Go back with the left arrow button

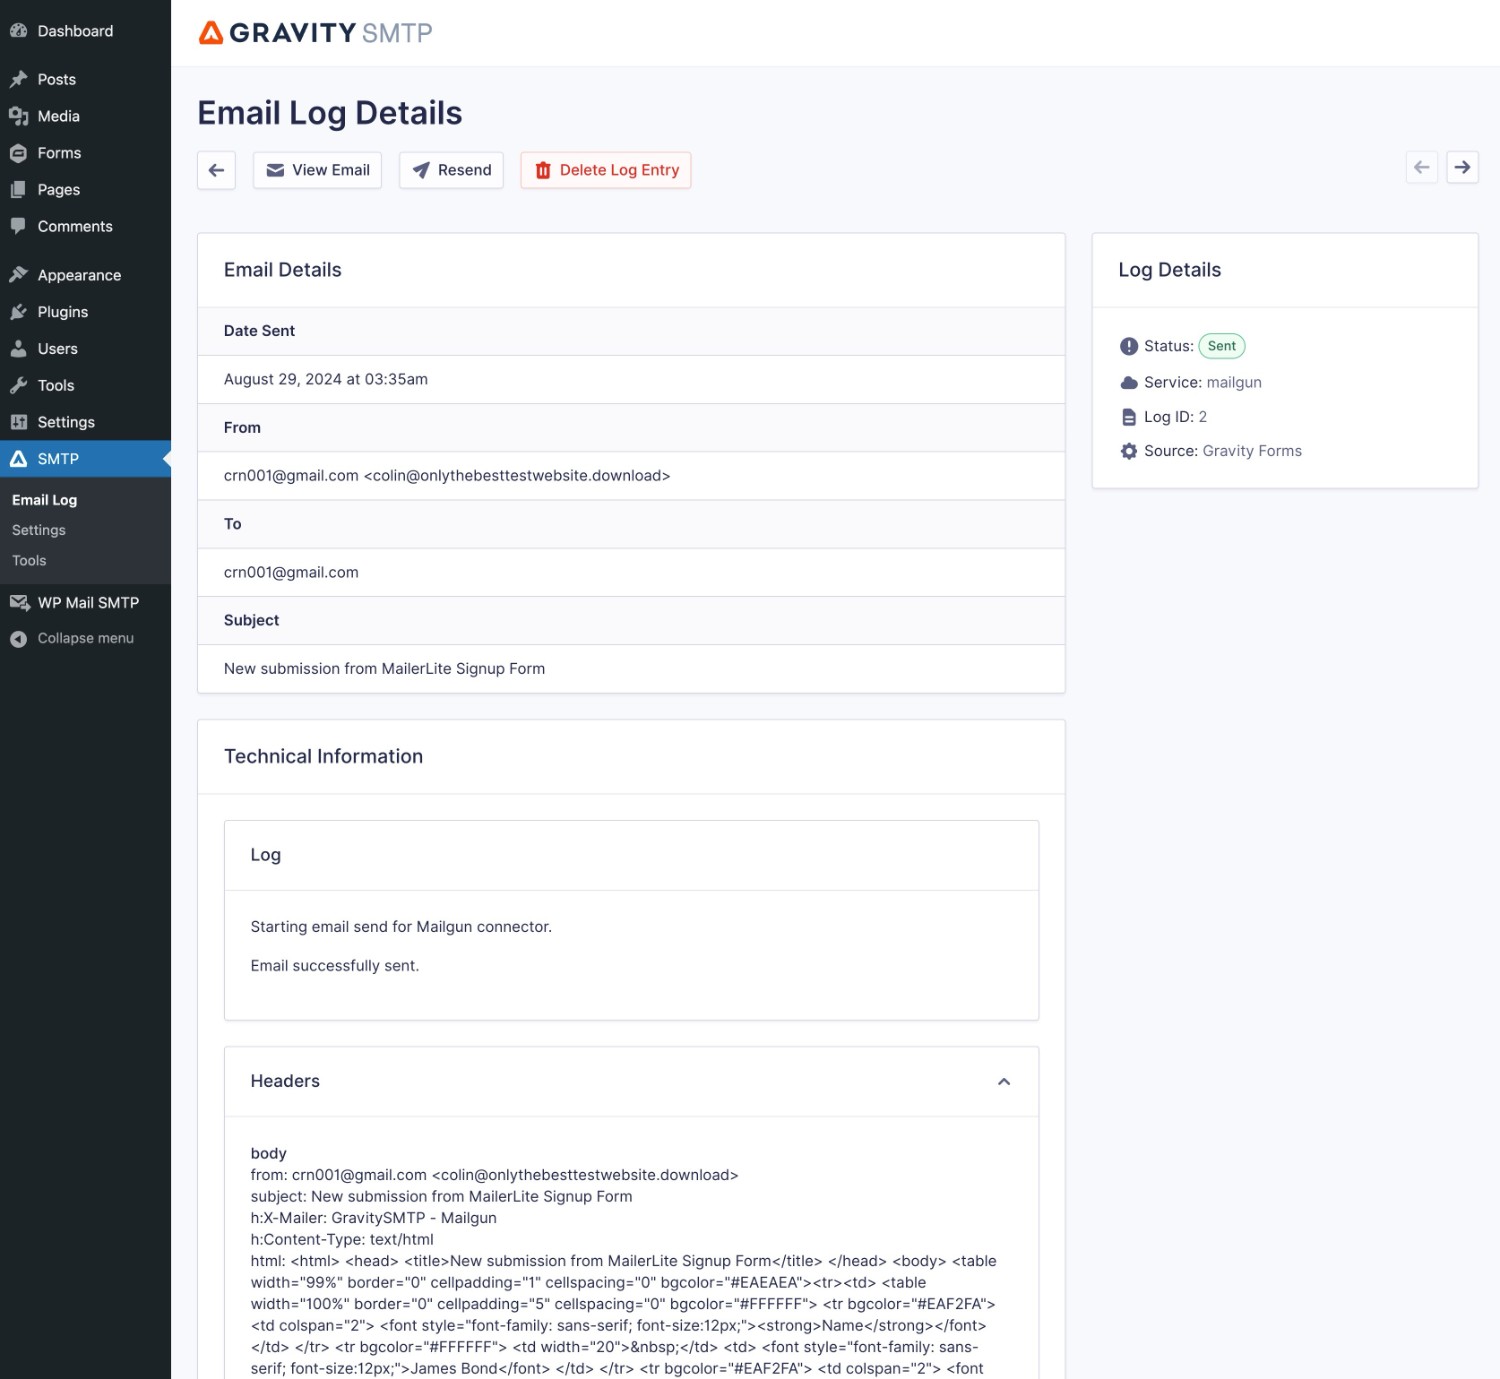[216, 170]
